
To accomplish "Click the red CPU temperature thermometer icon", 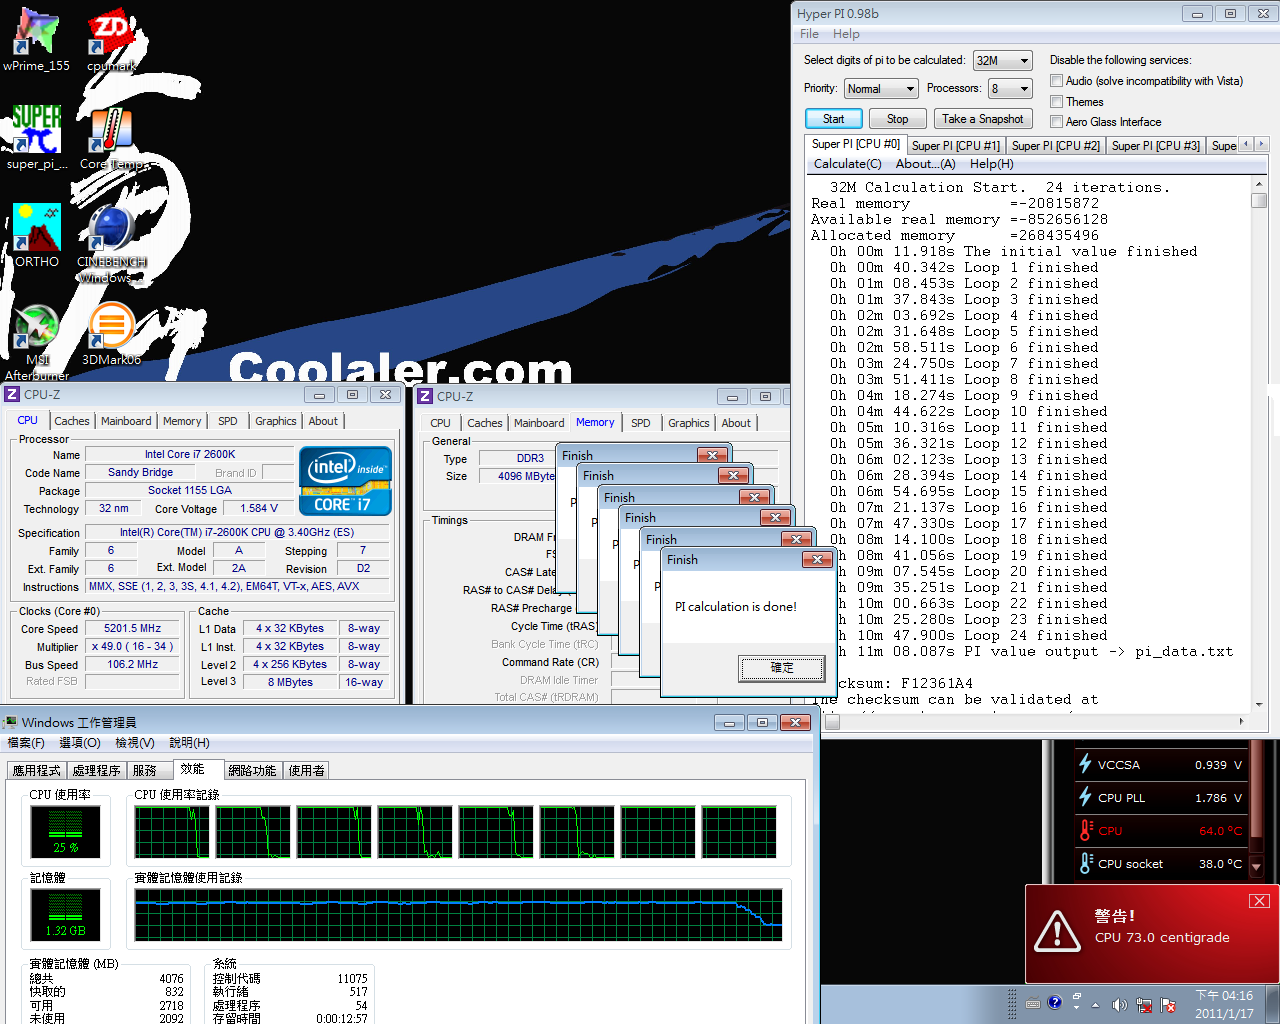I will click(x=1086, y=830).
